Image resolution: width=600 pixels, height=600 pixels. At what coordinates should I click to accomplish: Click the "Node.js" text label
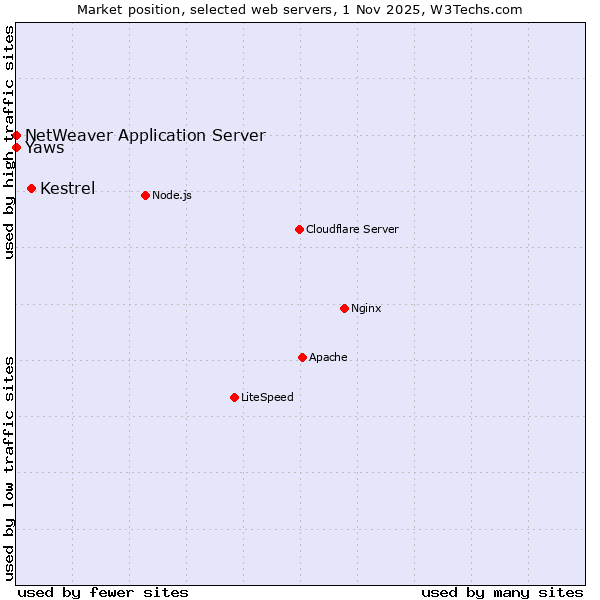coord(172,195)
